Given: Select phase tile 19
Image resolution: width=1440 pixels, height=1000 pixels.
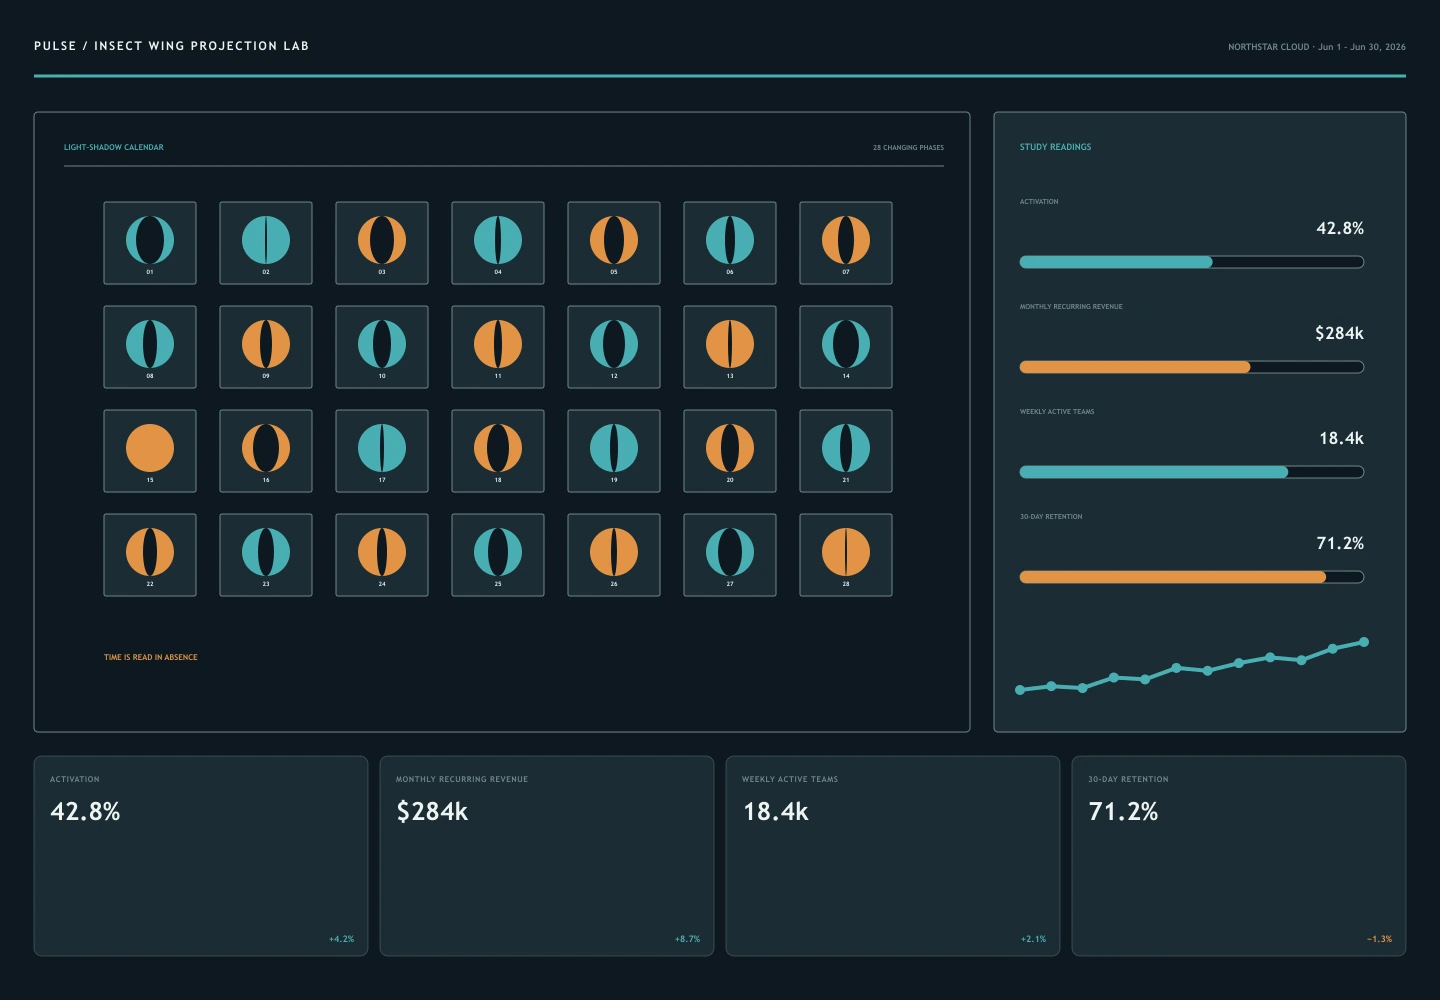Looking at the screenshot, I should [x=614, y=451].
